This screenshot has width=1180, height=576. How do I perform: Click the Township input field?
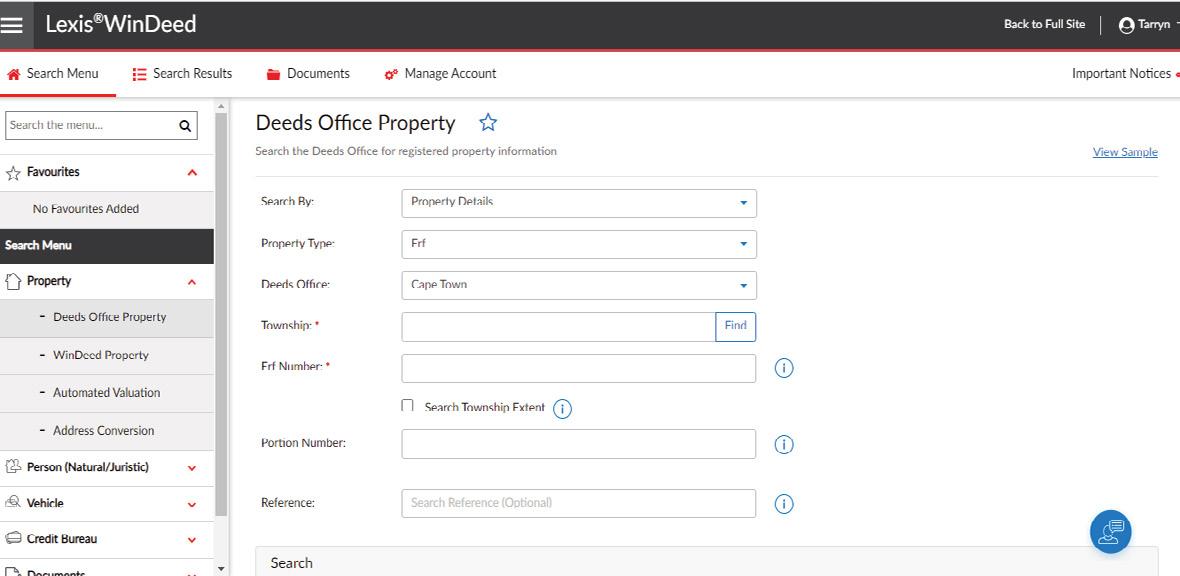(558, 327)
